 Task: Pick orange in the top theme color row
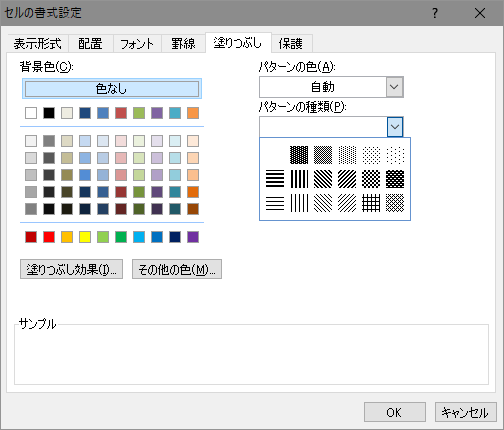(193, 113)
